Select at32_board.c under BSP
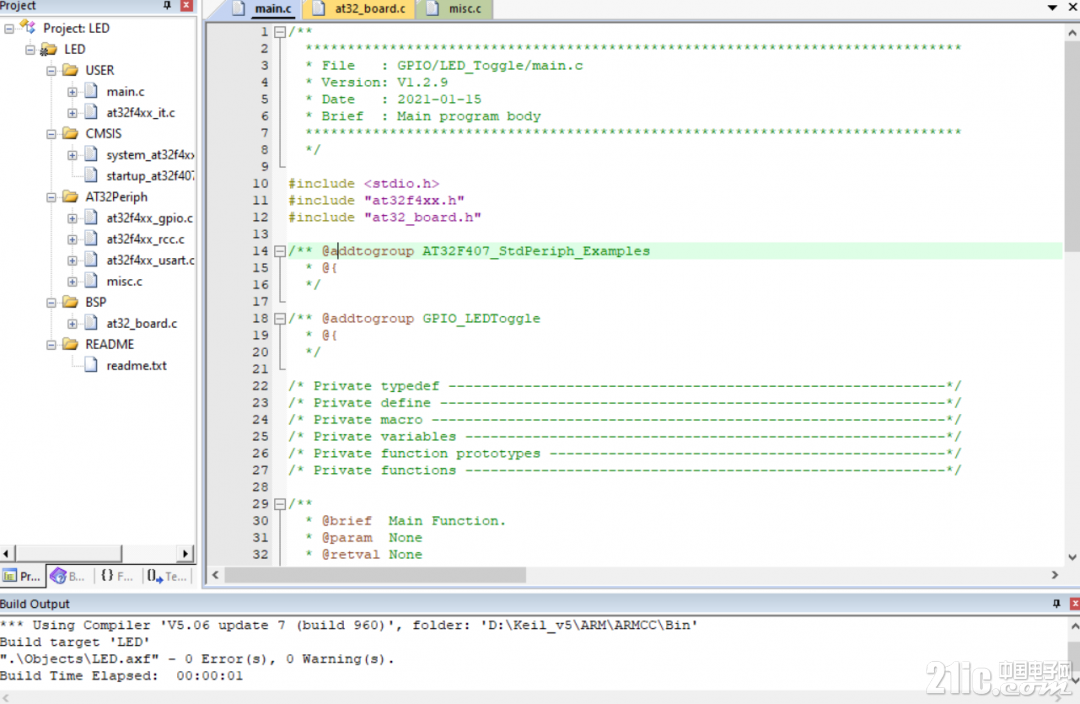The image size is (1080, 704). pyautogui.click(x=141, y=323)
